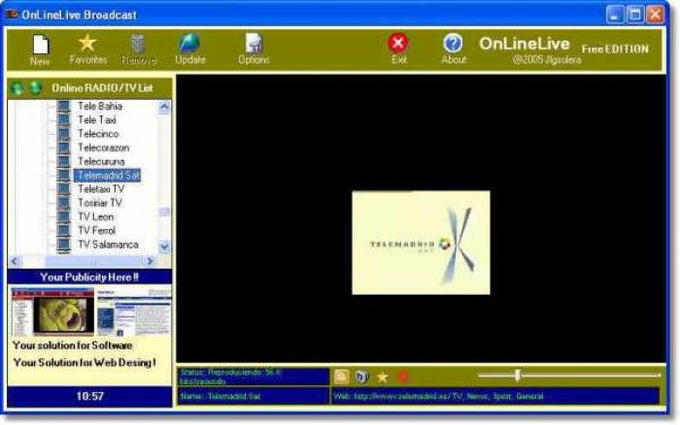The width and height of the screenshot is (680, 425).
Task: Click the TV icon beside TV Leon
Action: tap(64, 217)
